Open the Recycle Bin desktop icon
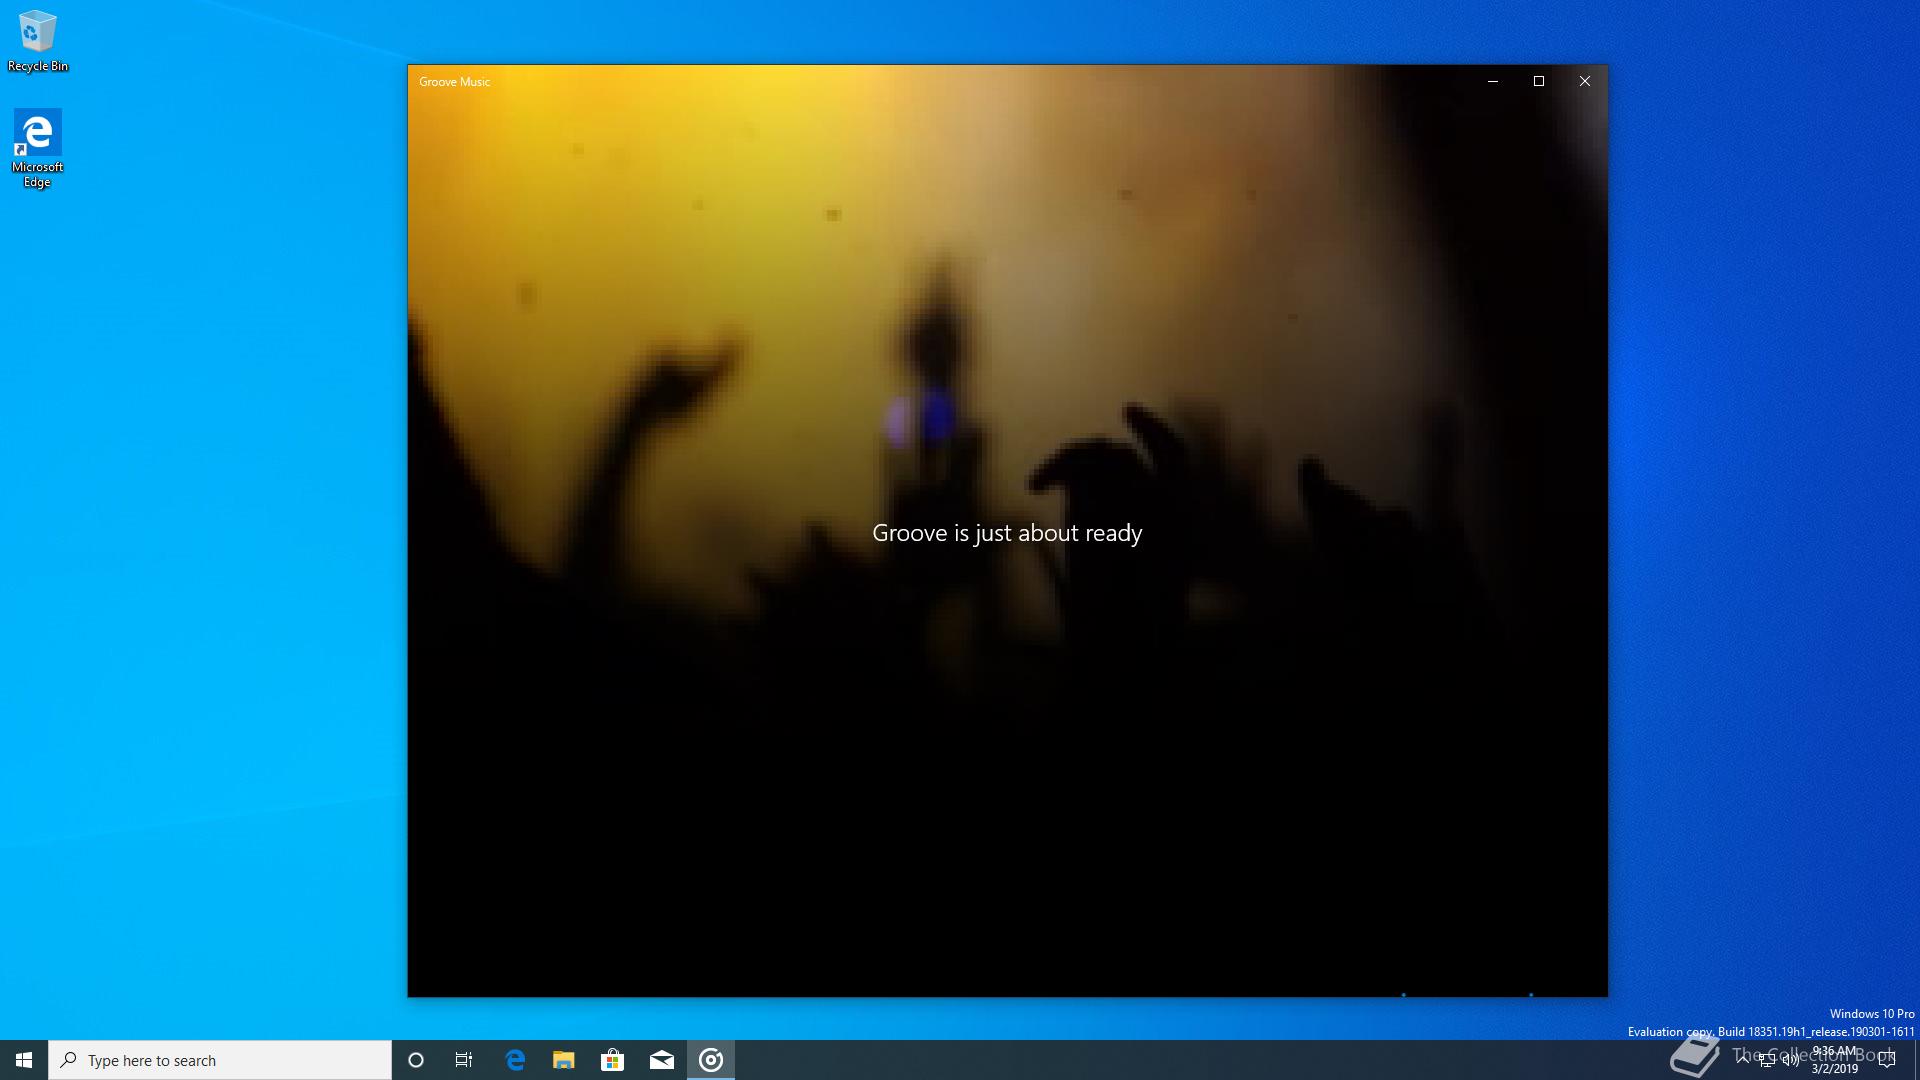Image resolution: width=1920 pixels, height=1080 pixels. point(37,41)
